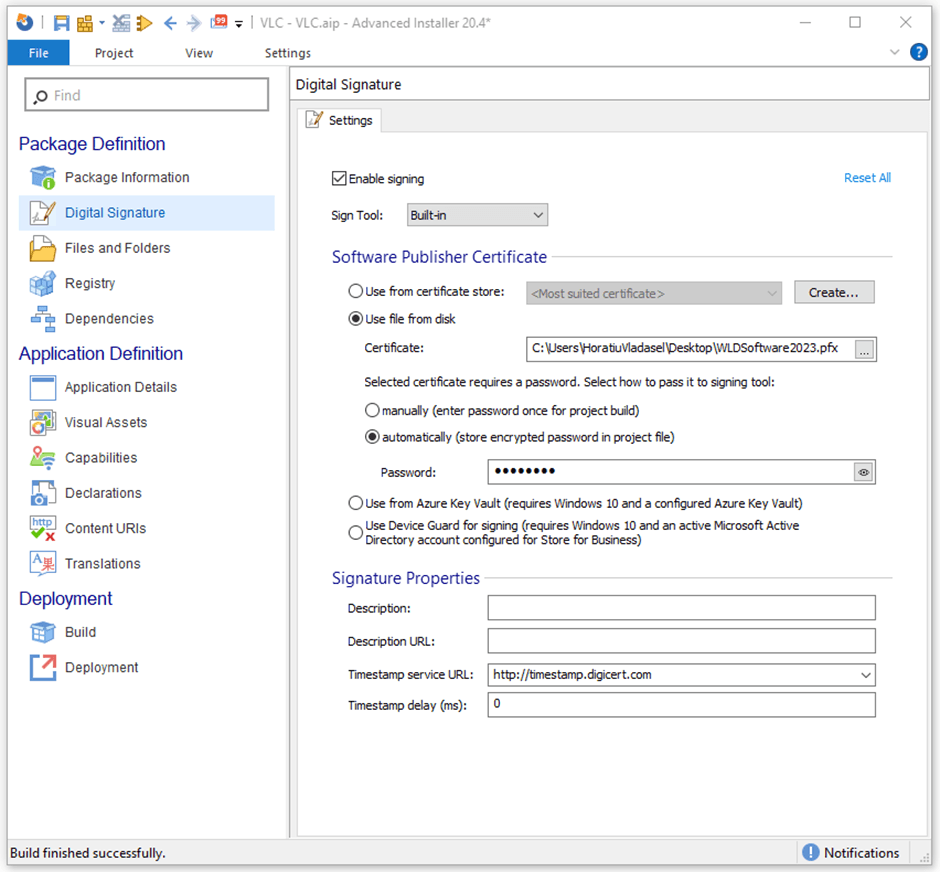Click the Digital Signature page icon
This screenshot has width=940, height=872.
[43, 213]
